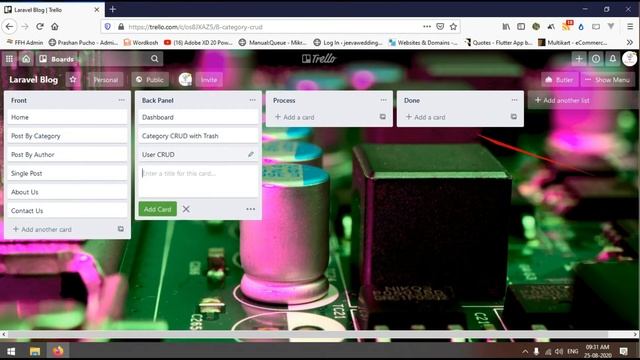Click the Back Panel list title
The width and height of the screenshot is (640, 360).
[x=158, y=100]
